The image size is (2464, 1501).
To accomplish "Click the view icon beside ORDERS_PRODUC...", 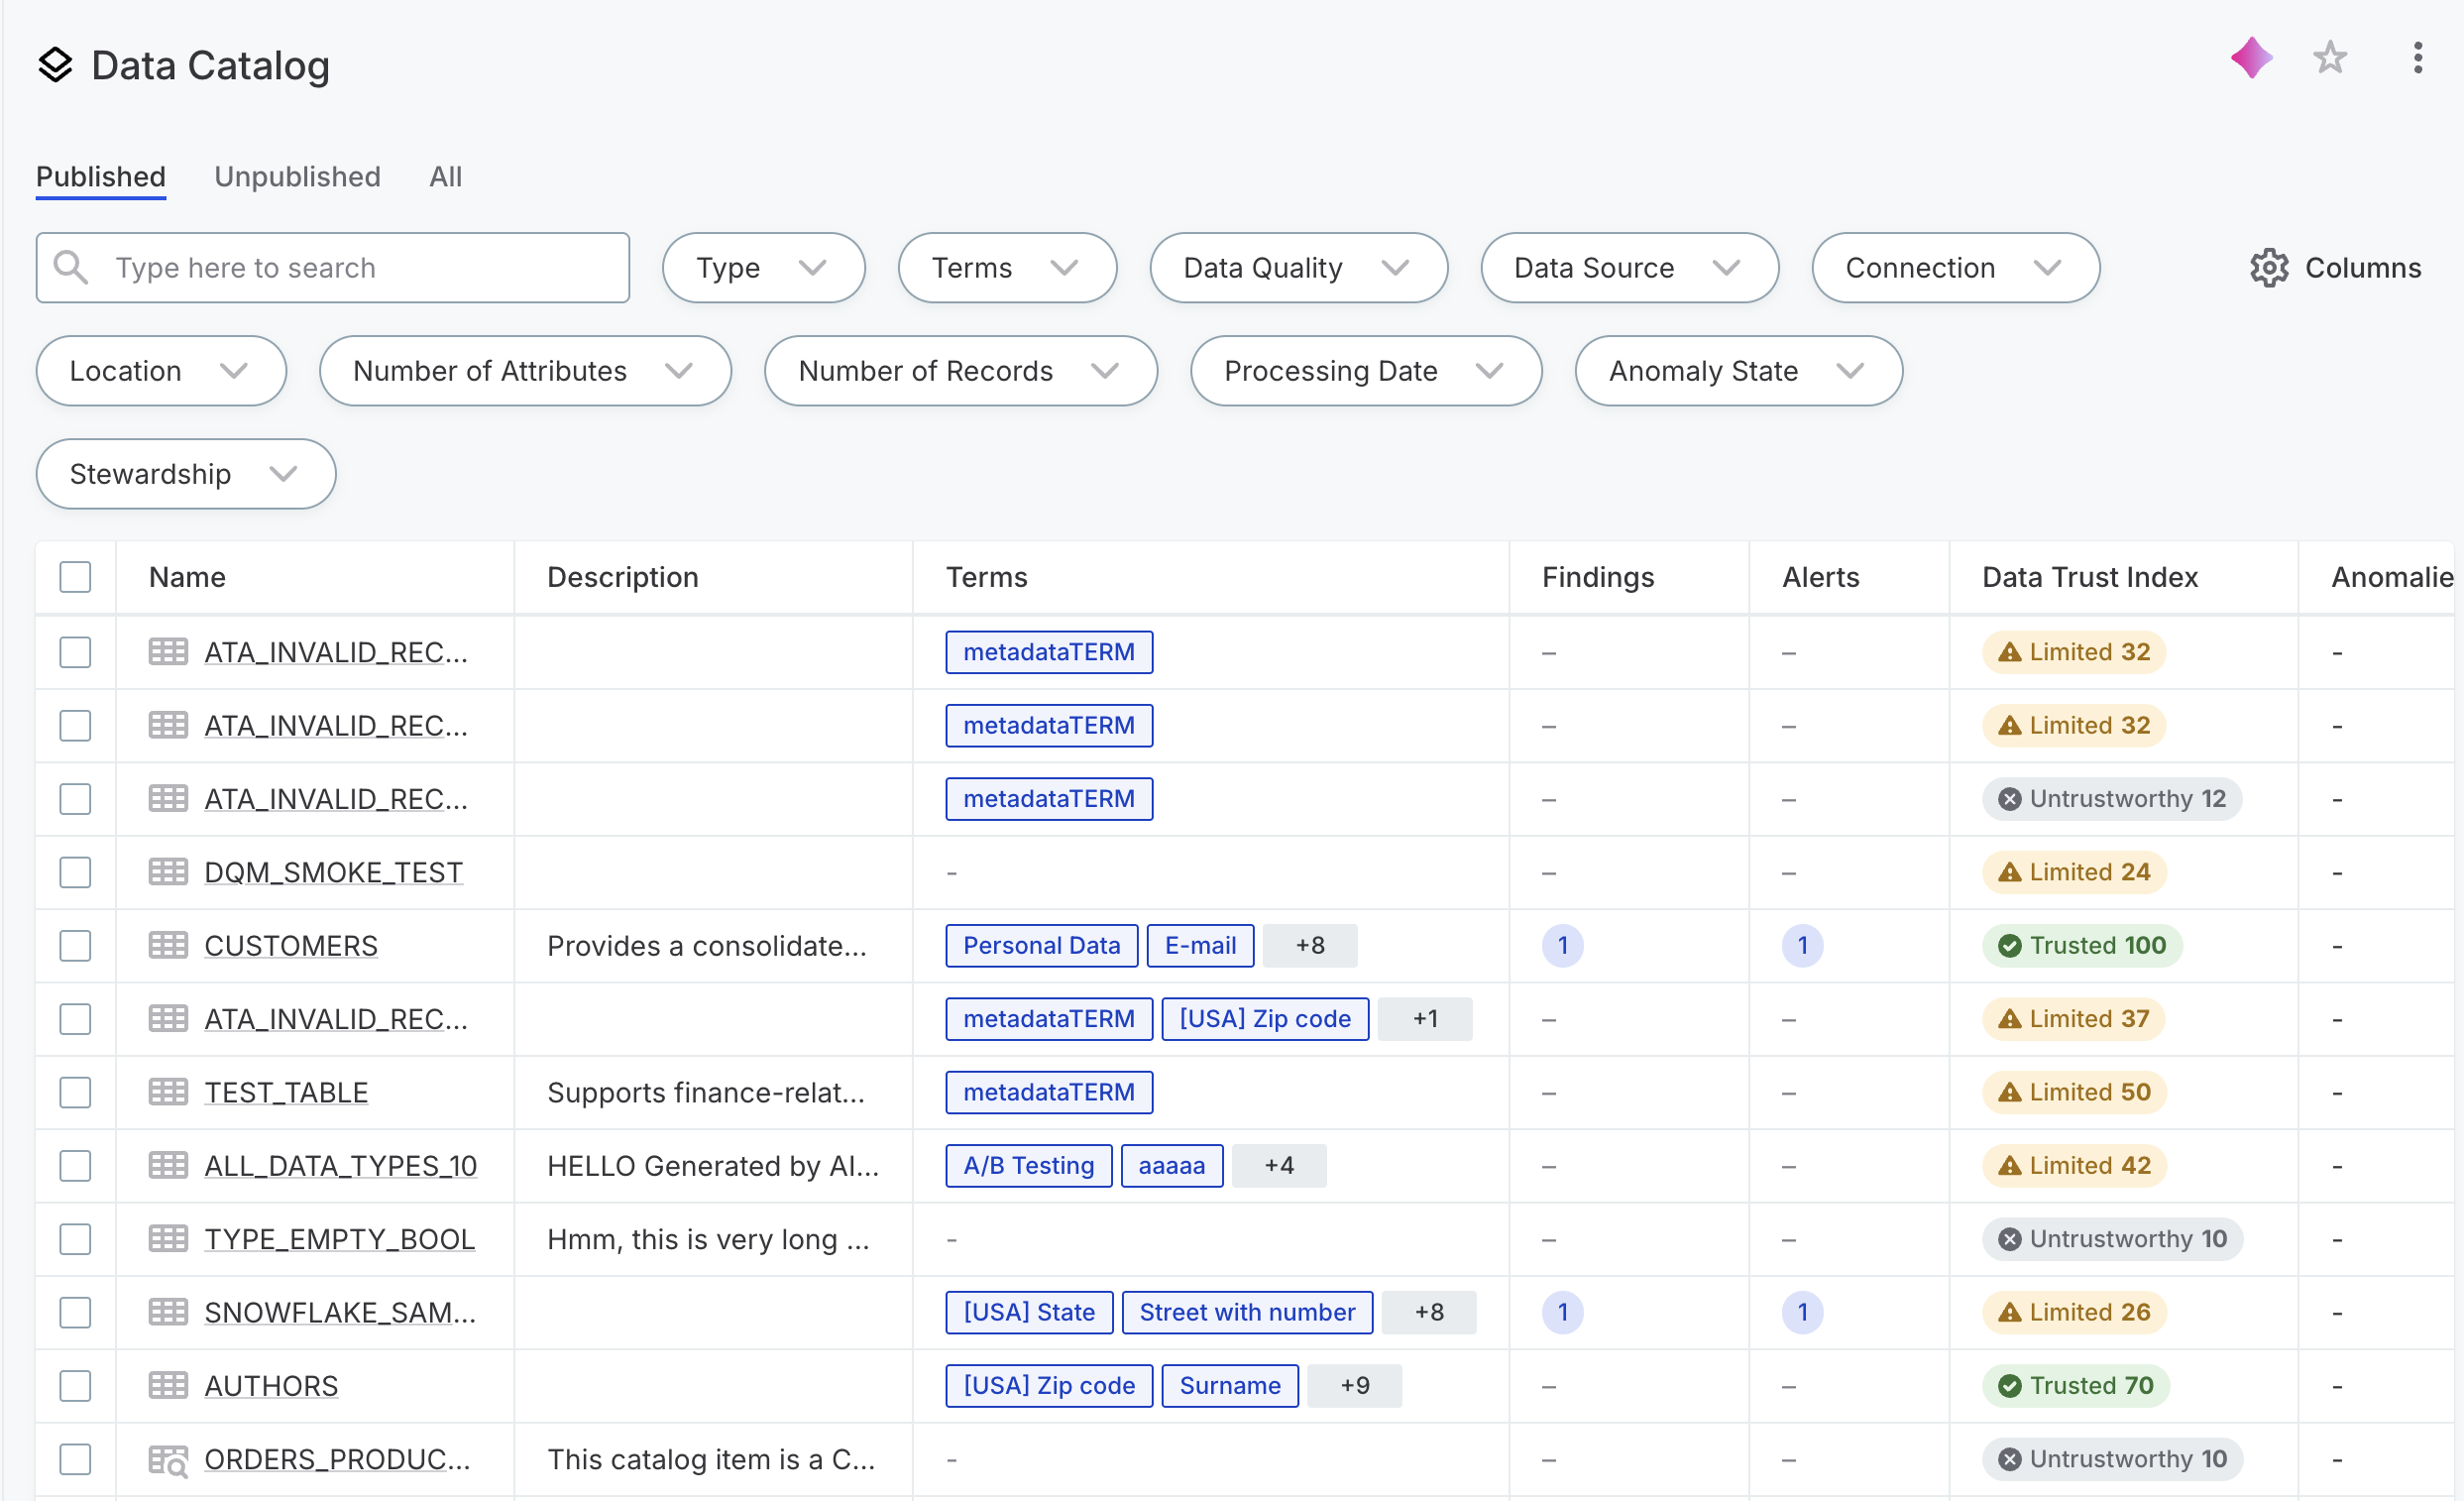I will [x=168, y=1460].
